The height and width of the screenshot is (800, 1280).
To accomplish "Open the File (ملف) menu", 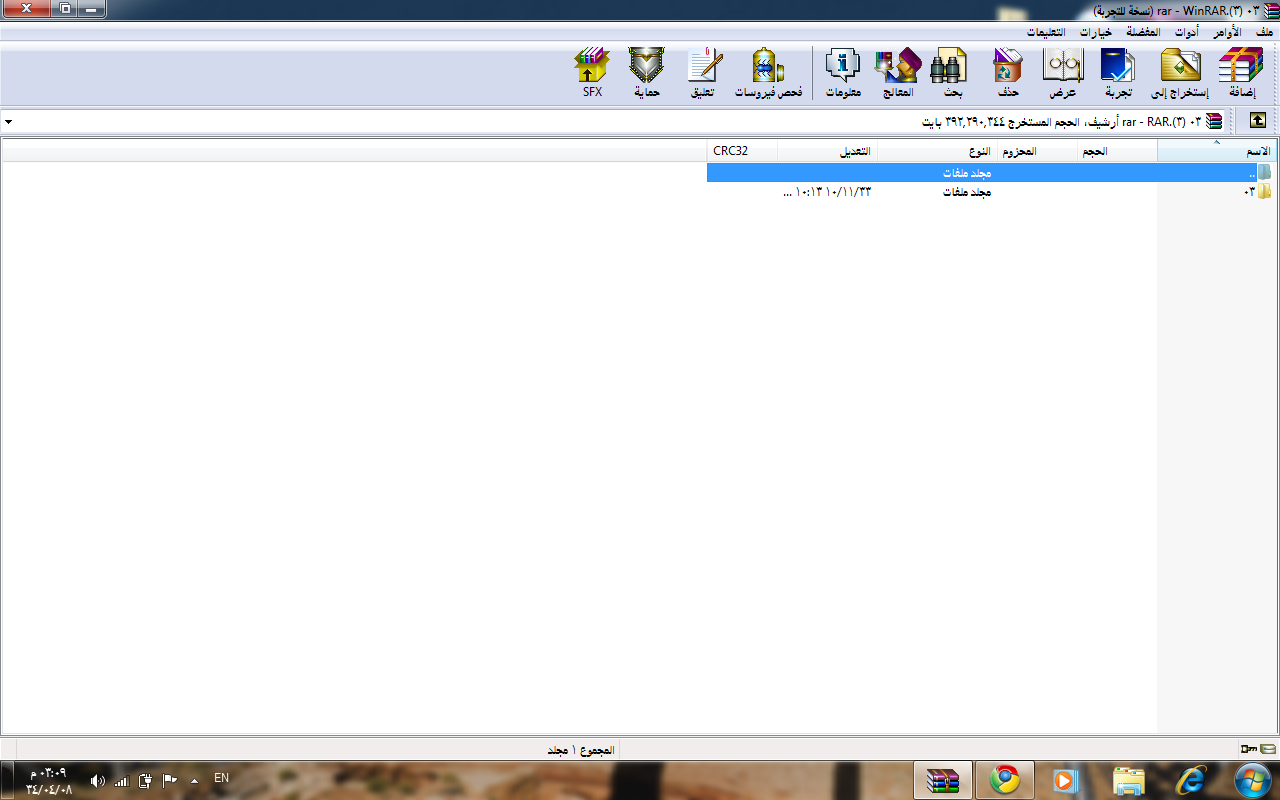I will (1264, 32).
